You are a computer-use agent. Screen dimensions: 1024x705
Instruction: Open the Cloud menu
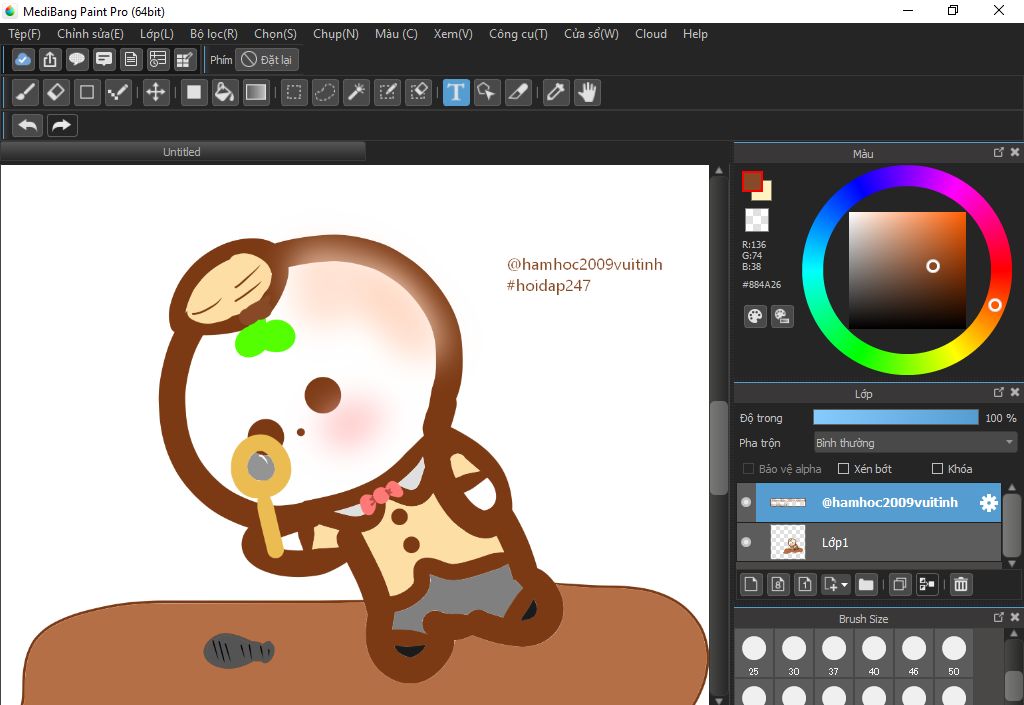(651, 34)
